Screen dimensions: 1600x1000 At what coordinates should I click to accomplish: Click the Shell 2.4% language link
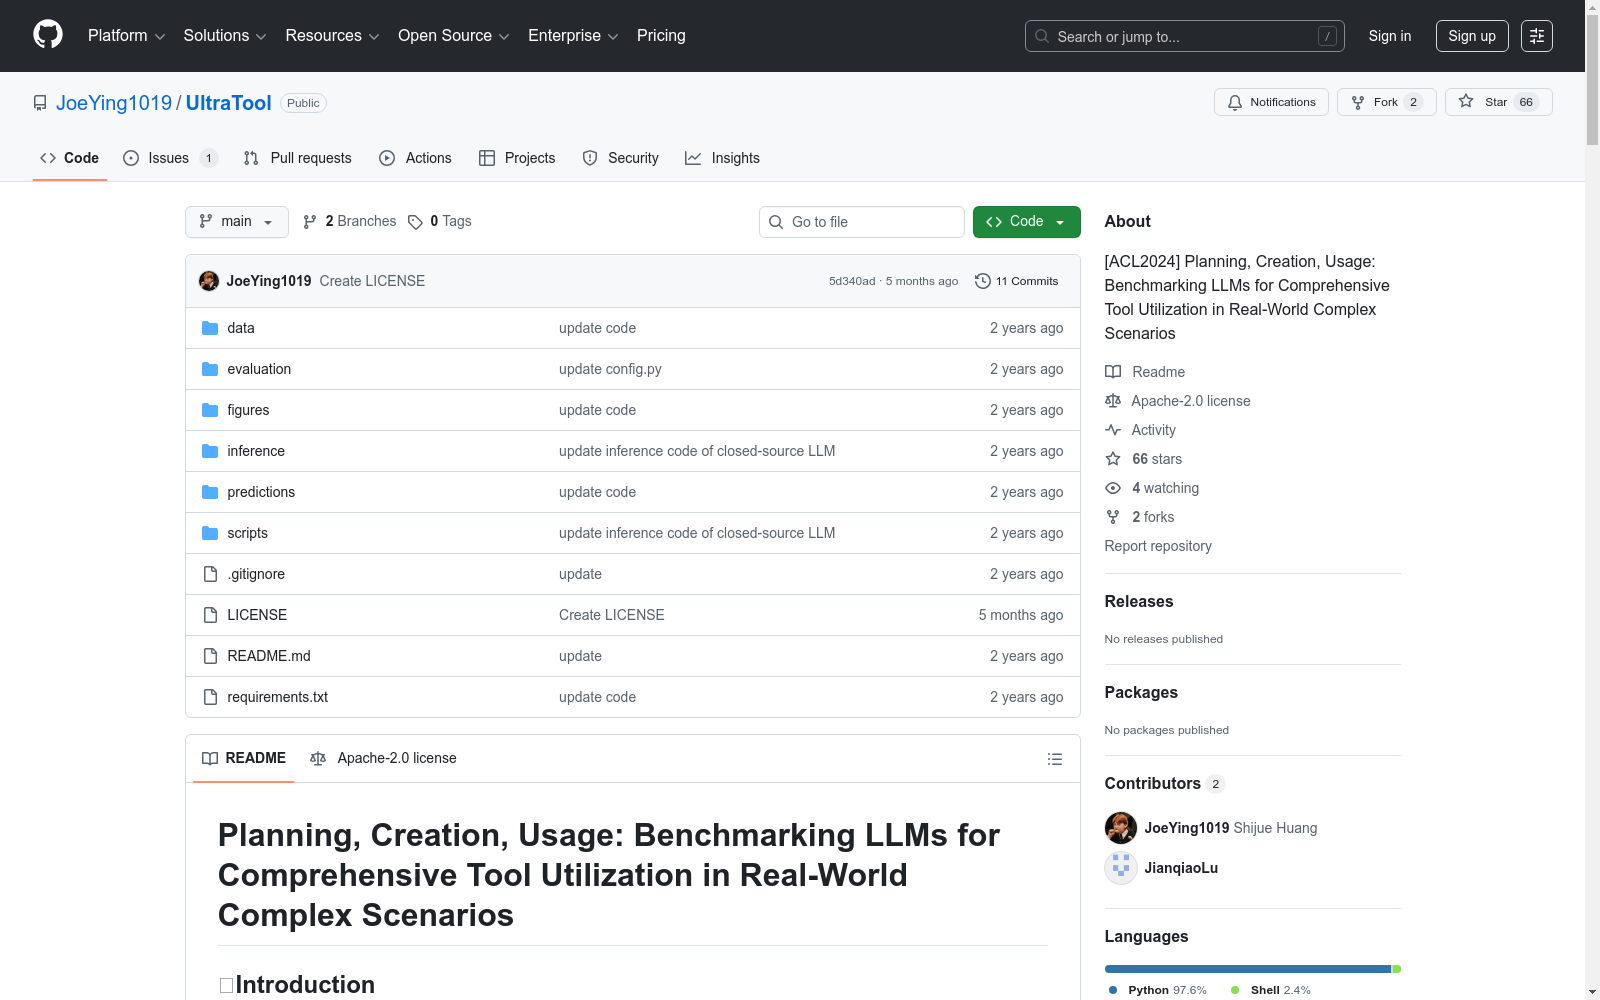(1270, 990)
